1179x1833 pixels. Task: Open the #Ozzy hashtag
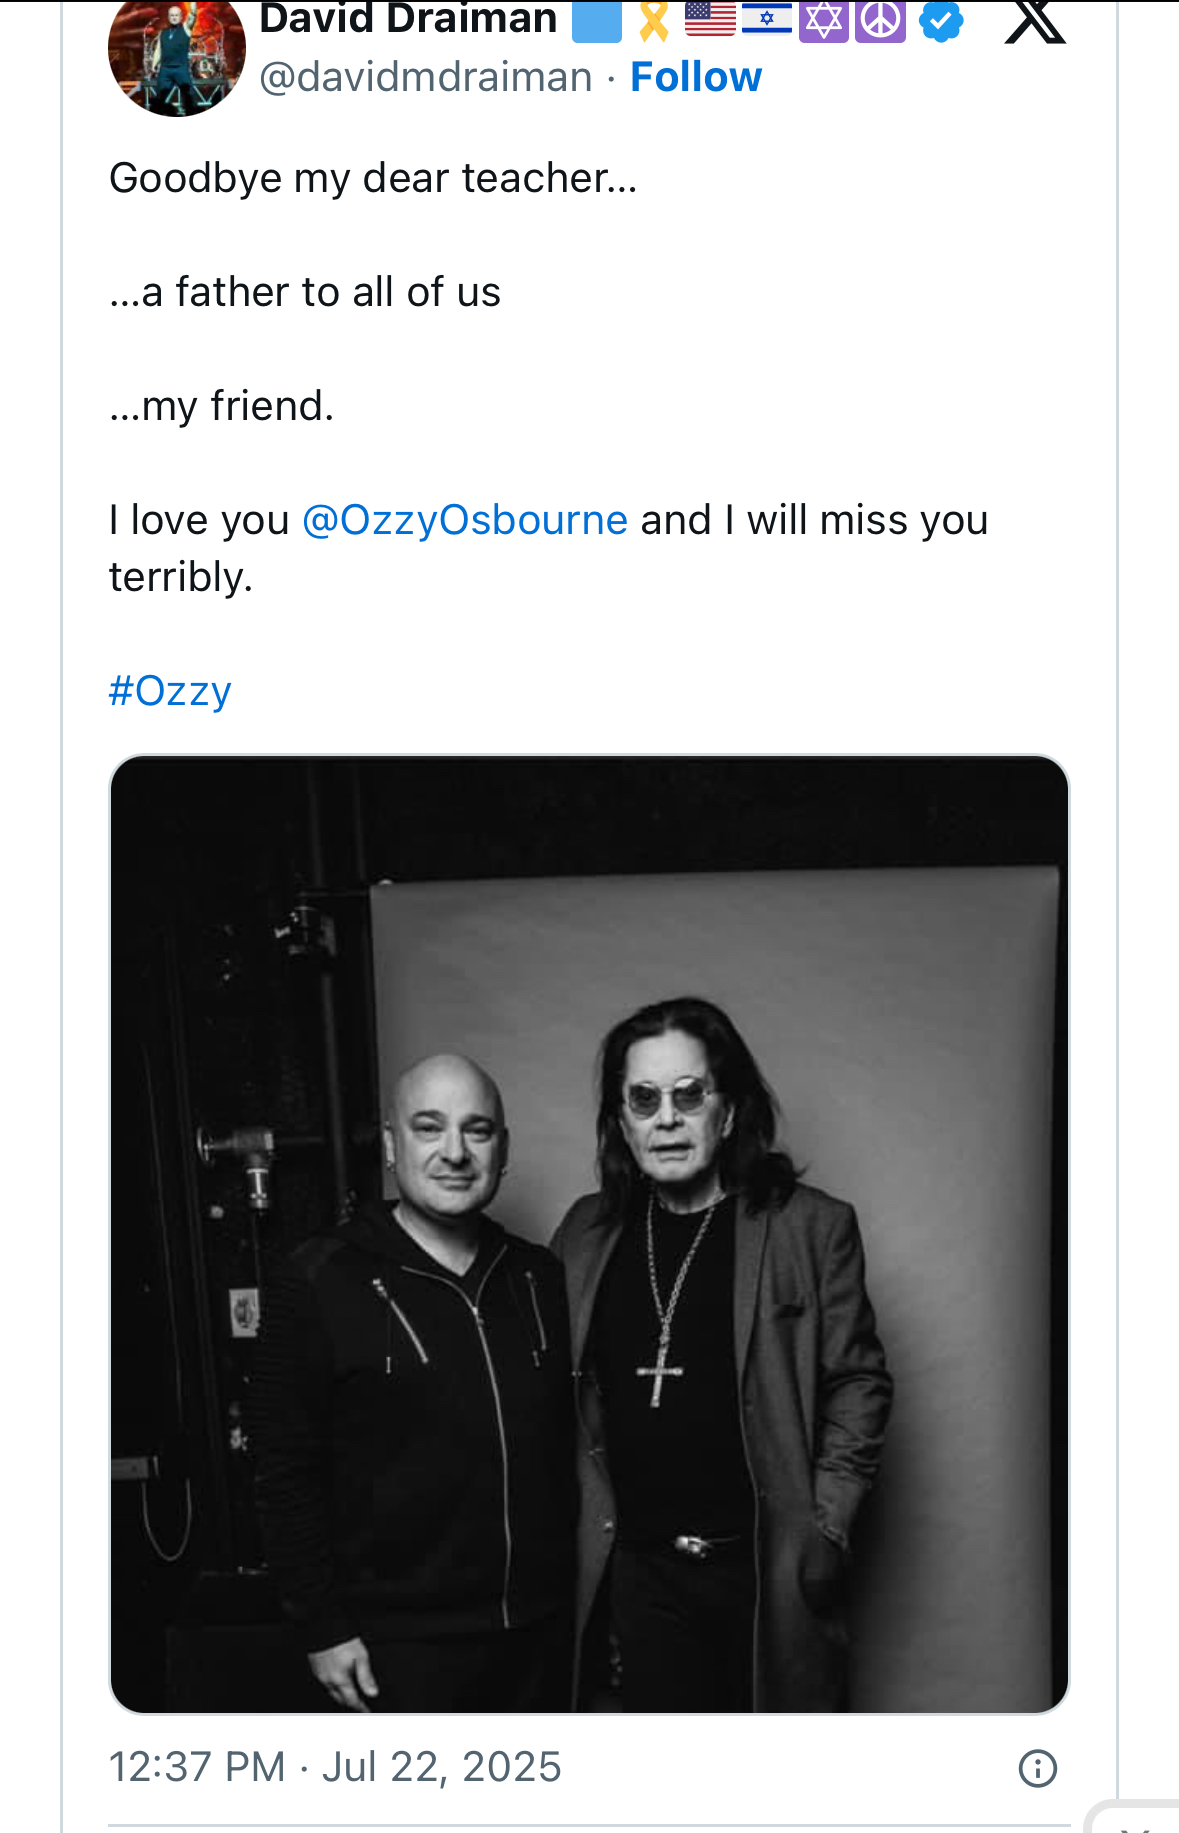click(170, 691)
